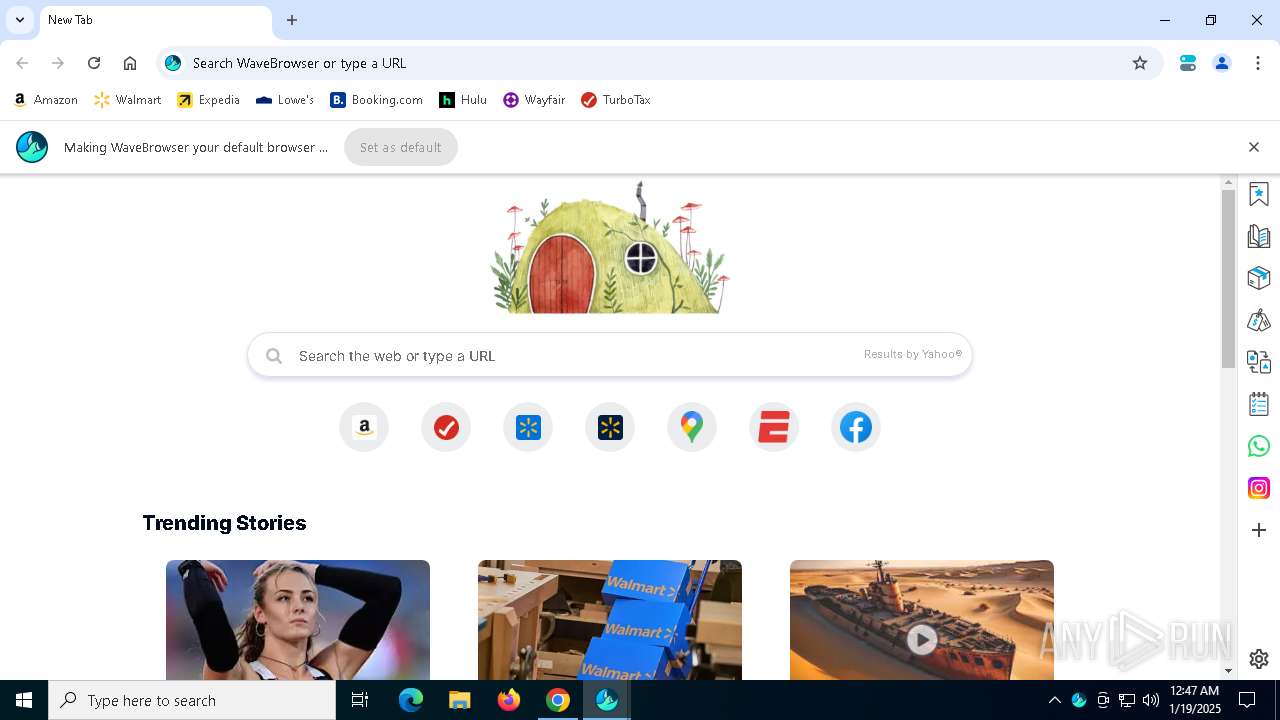The width and height of the screenshot is (1280, 720).
Task: Play the desert shipwreck story video
Action: (x=922, y=639)
